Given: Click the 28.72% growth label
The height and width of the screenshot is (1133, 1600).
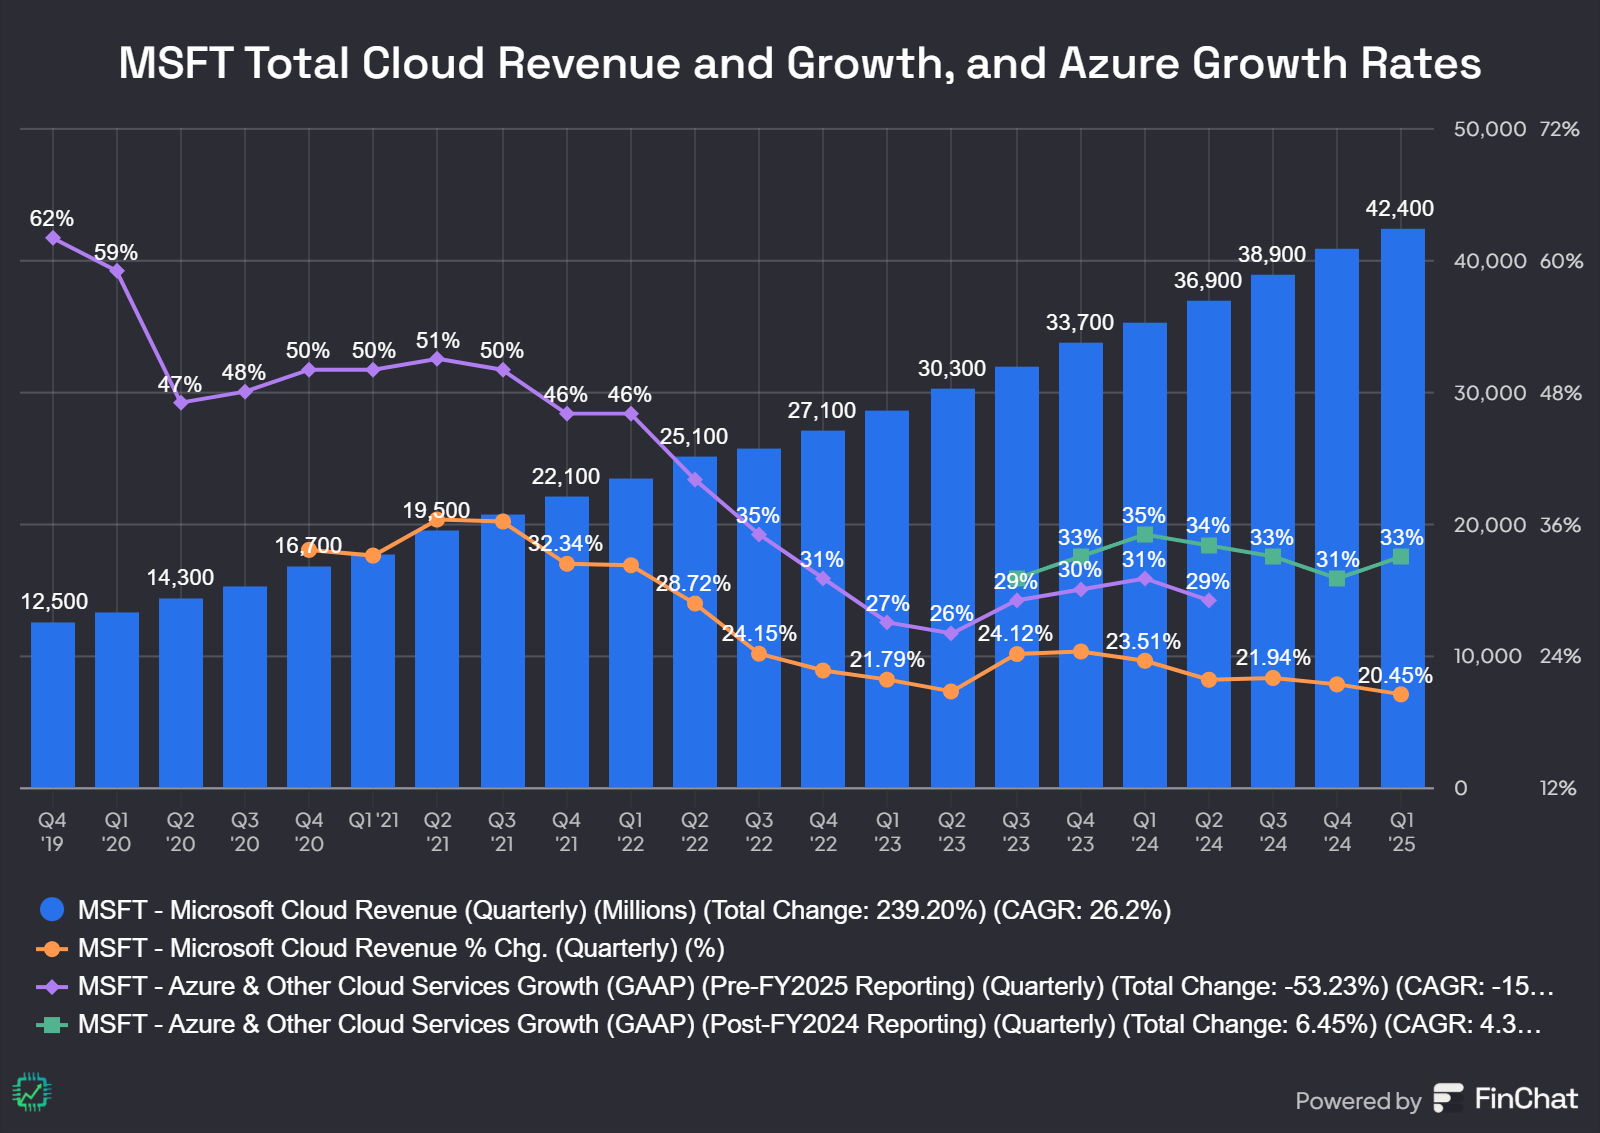Looking at the screenshot, I should [x=693, y=583].
